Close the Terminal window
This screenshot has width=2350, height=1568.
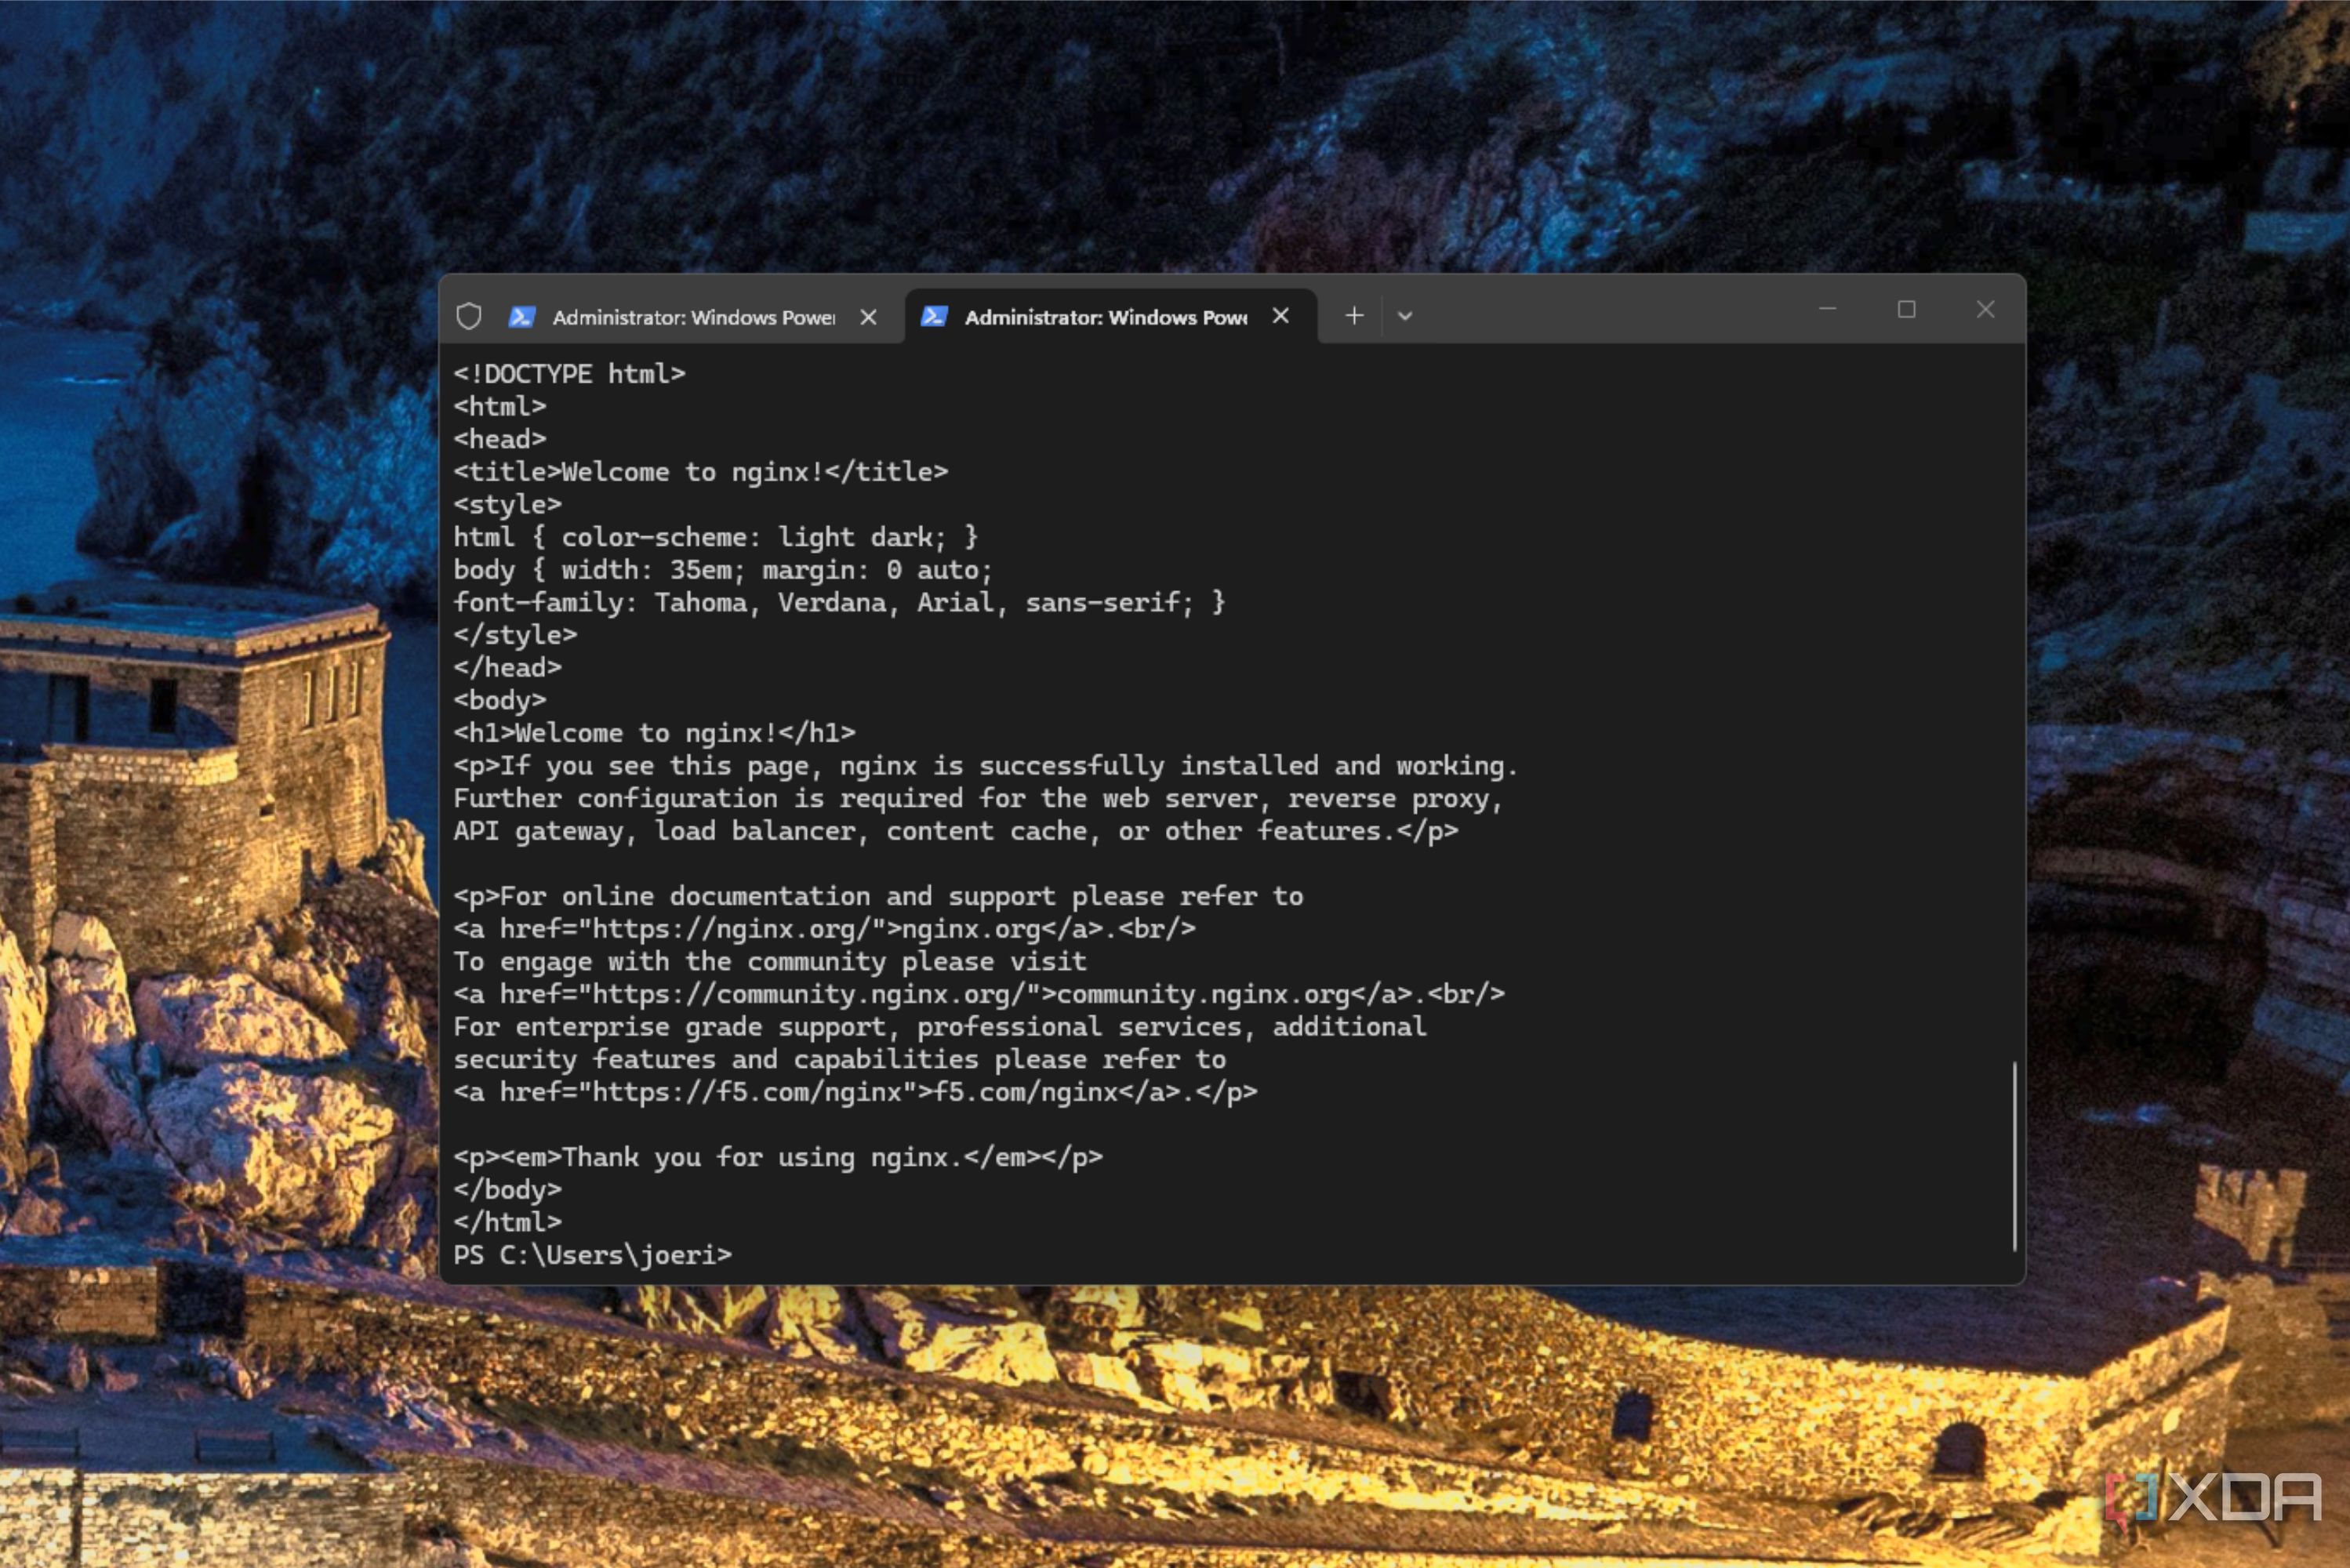(x=1986, y=309)
